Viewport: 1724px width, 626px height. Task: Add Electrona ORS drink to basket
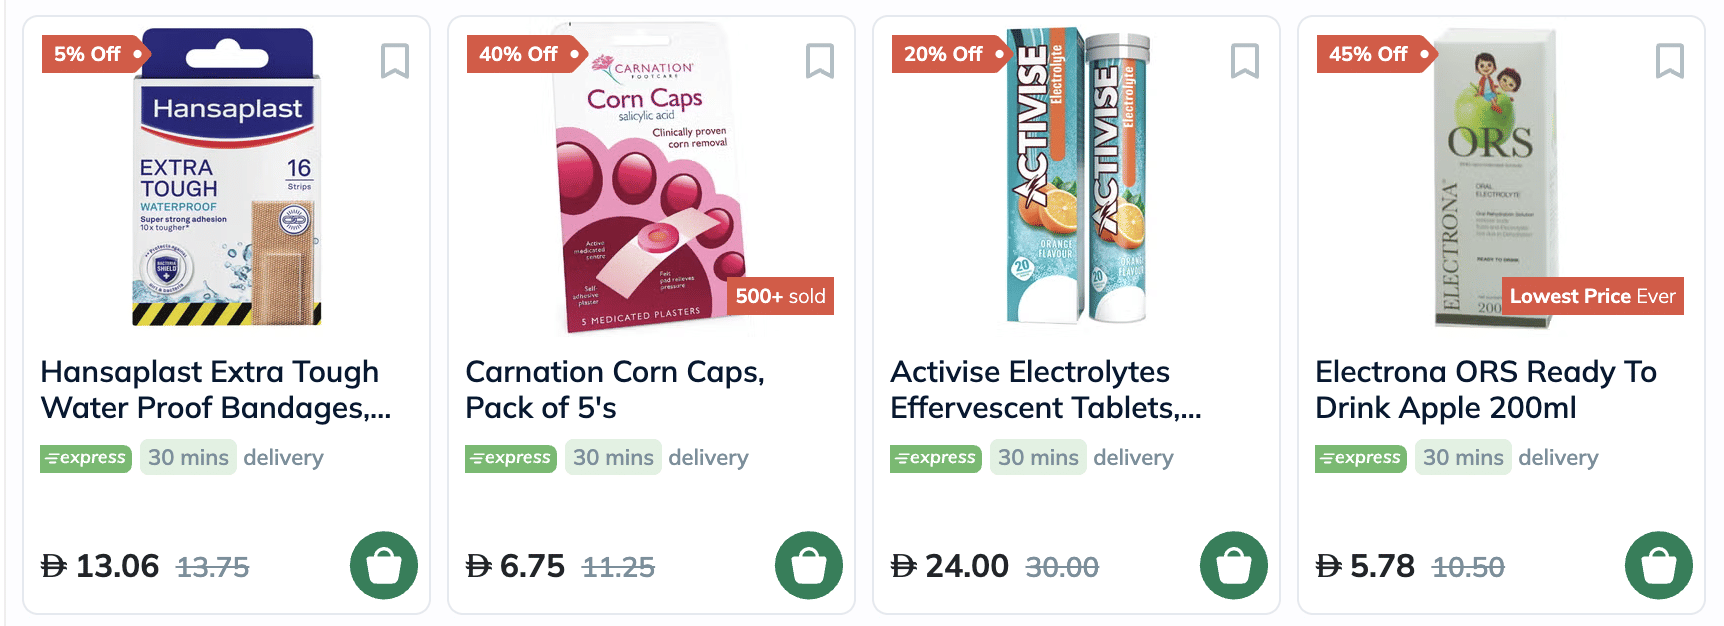[1658, 565]
